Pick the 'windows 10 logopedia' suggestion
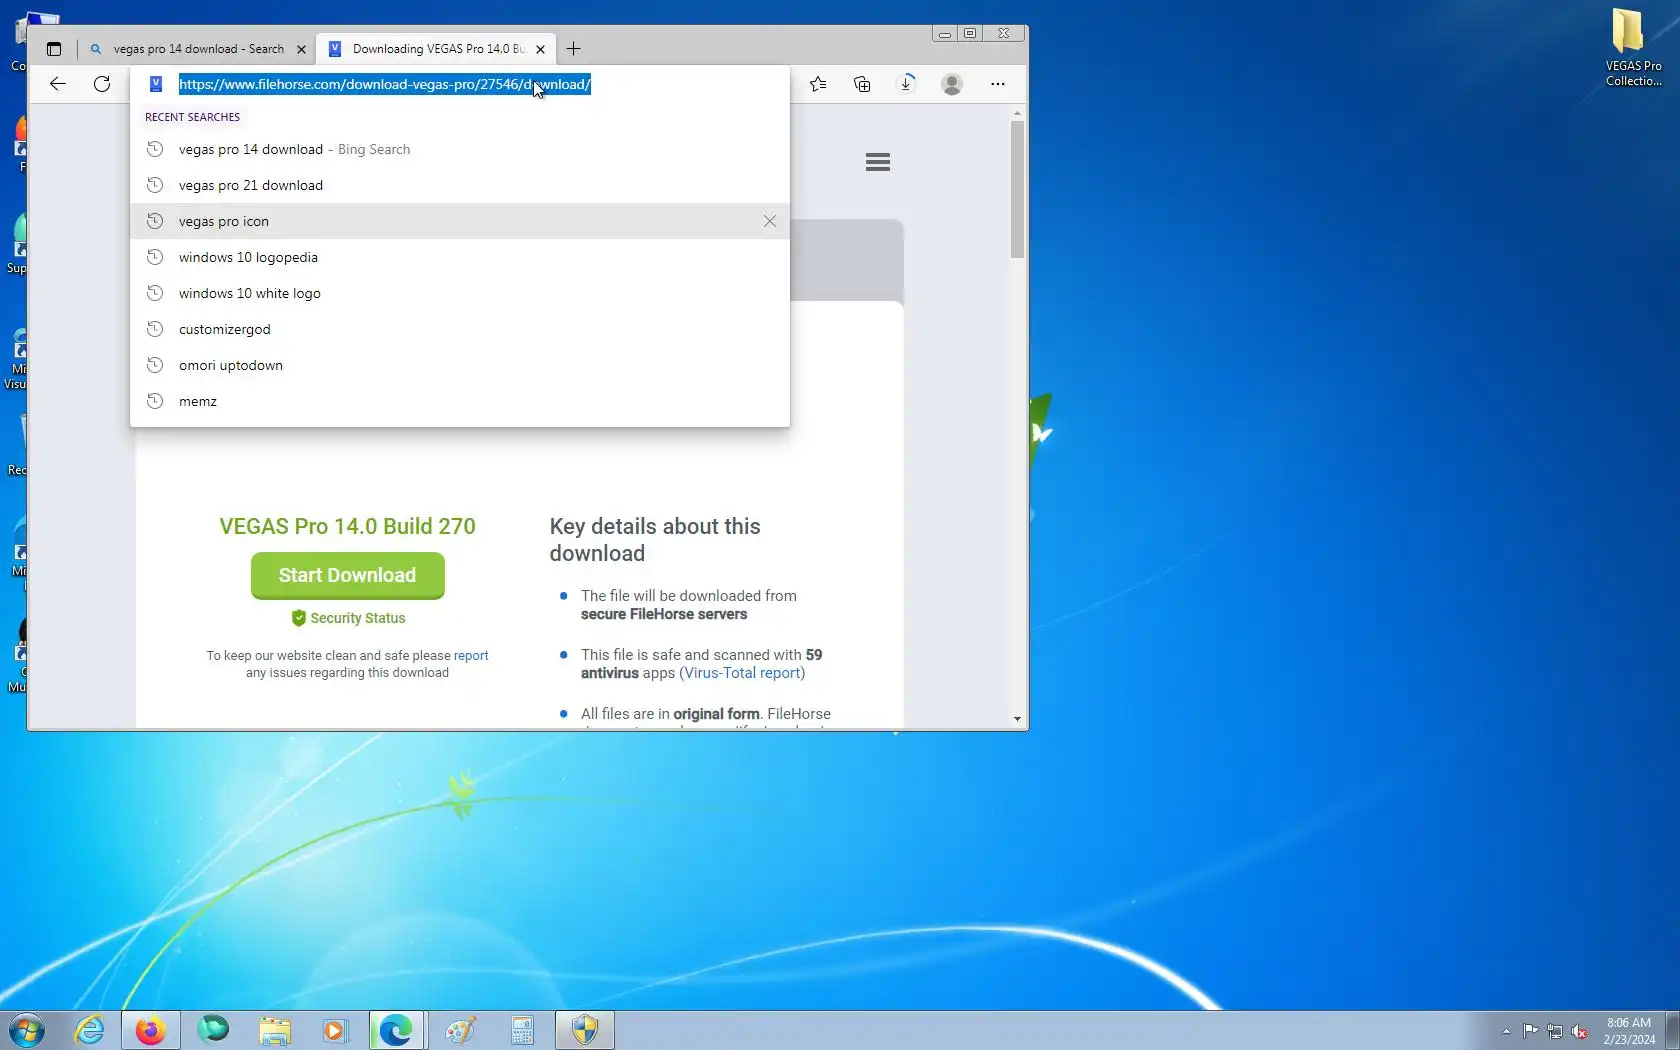 (460, 257)
